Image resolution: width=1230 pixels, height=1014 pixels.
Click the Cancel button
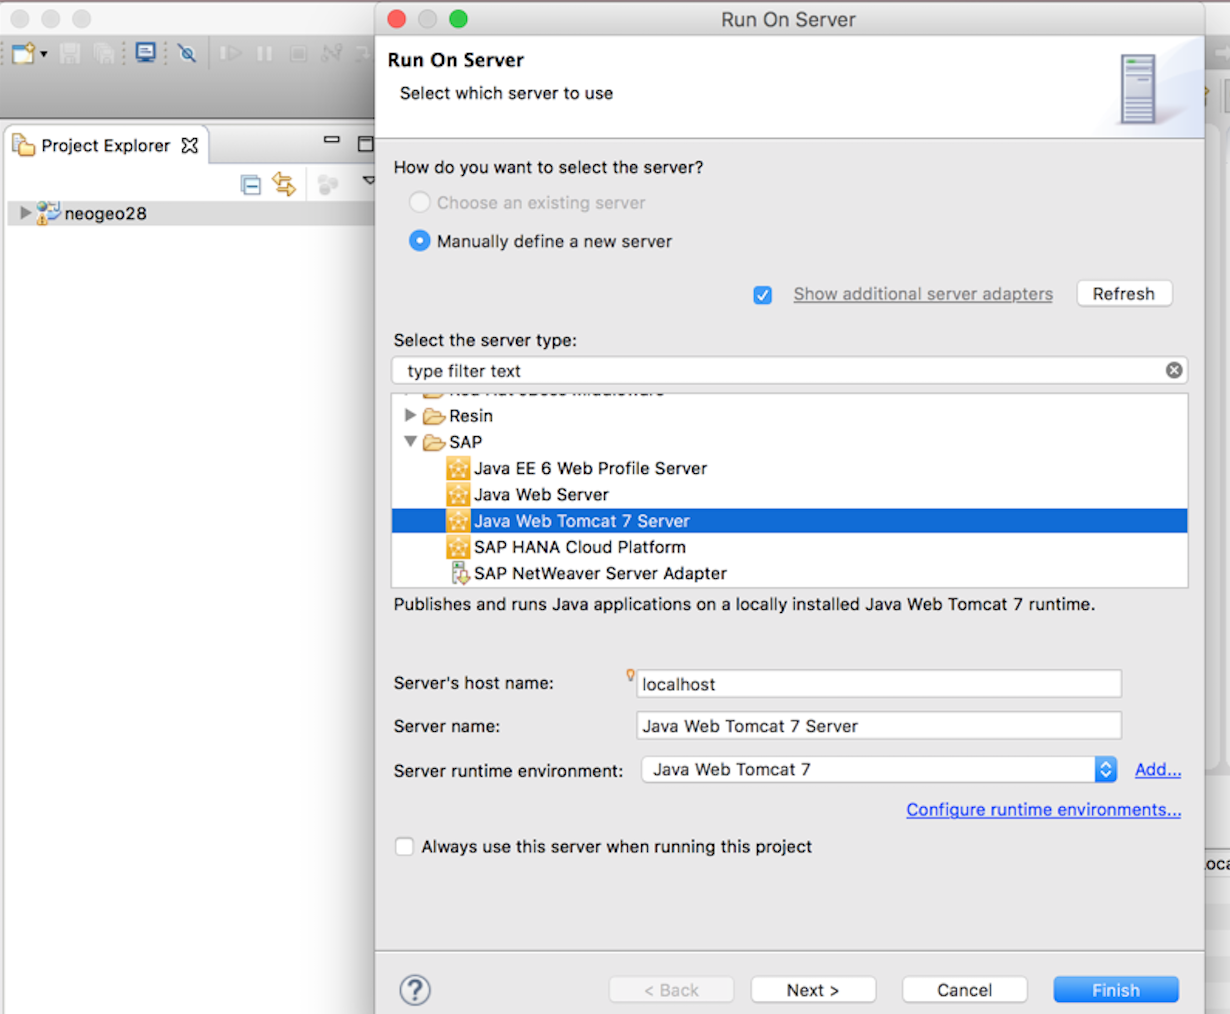click(x=964, y=990)
